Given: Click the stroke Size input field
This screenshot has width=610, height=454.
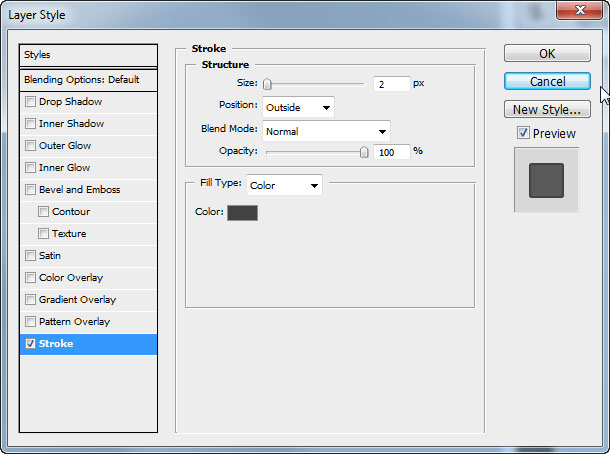Looking at the screenshot, I should (391, 84).
